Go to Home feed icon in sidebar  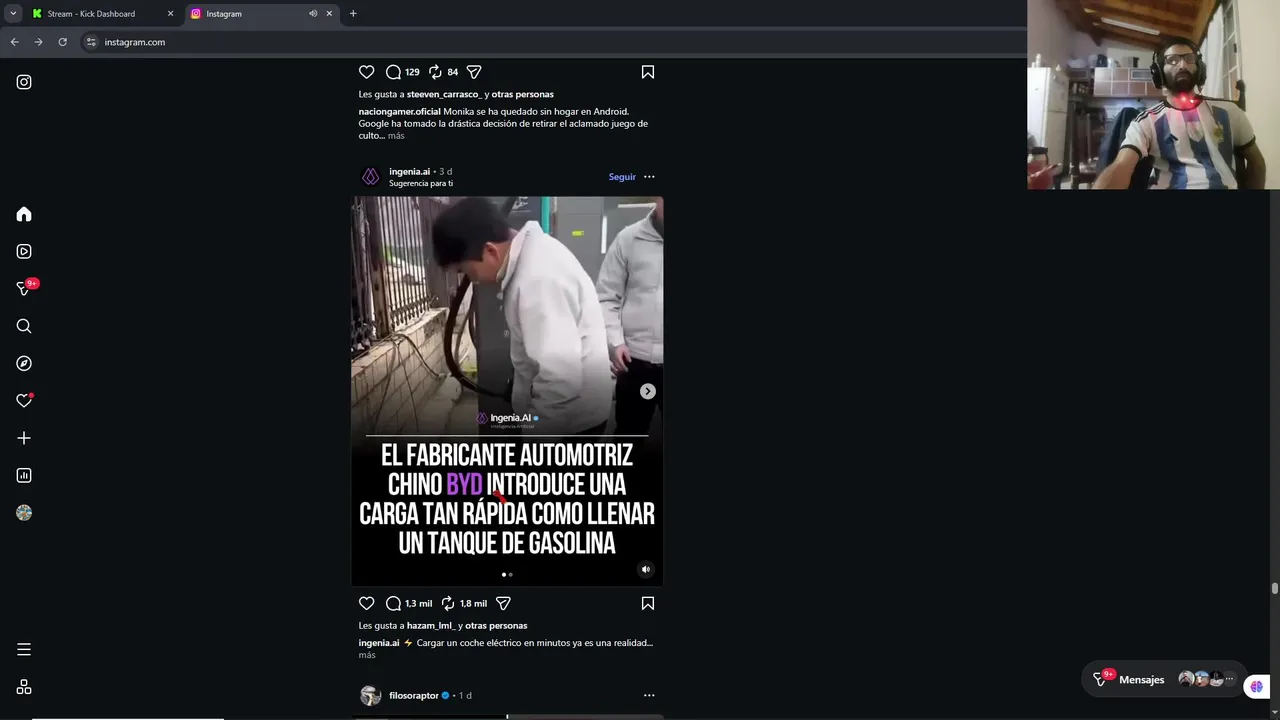[x=24, y=214]
